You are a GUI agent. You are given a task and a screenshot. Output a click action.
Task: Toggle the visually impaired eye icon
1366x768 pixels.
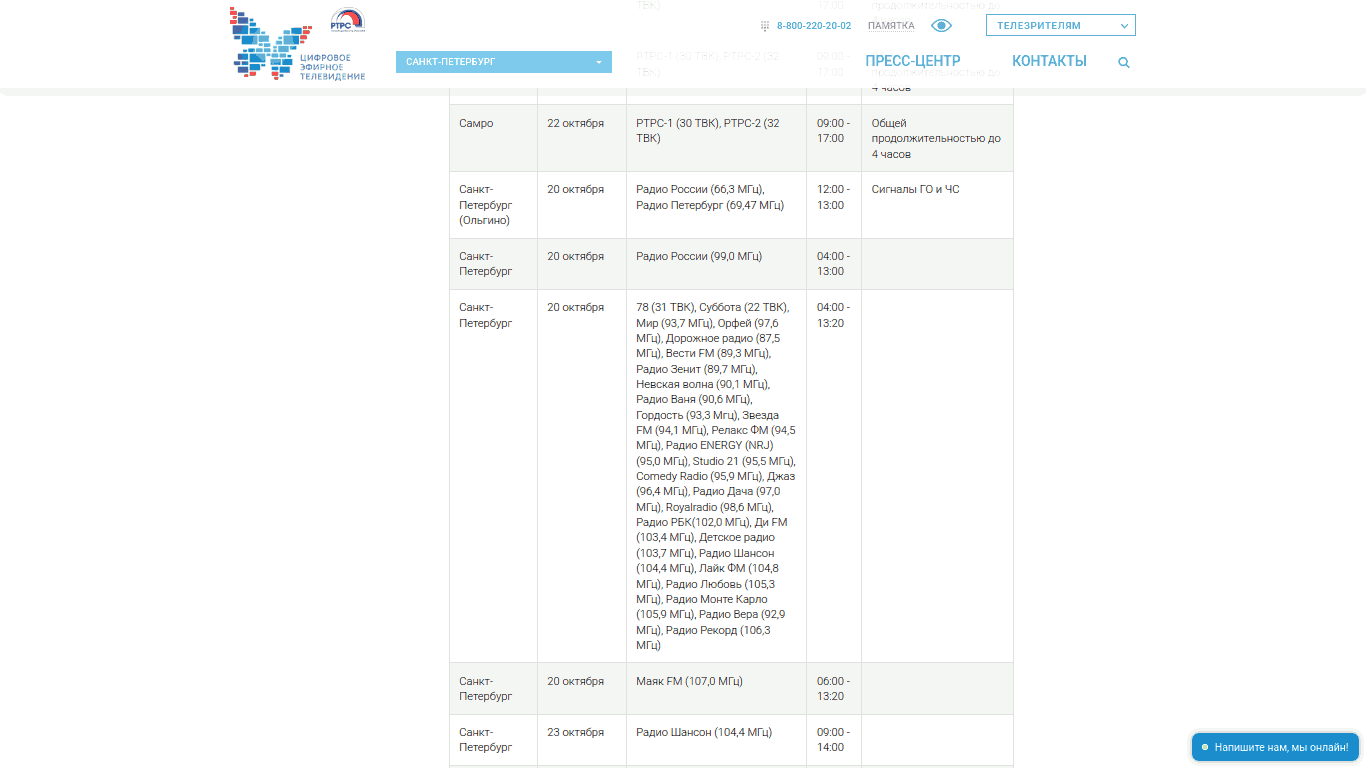941,26
